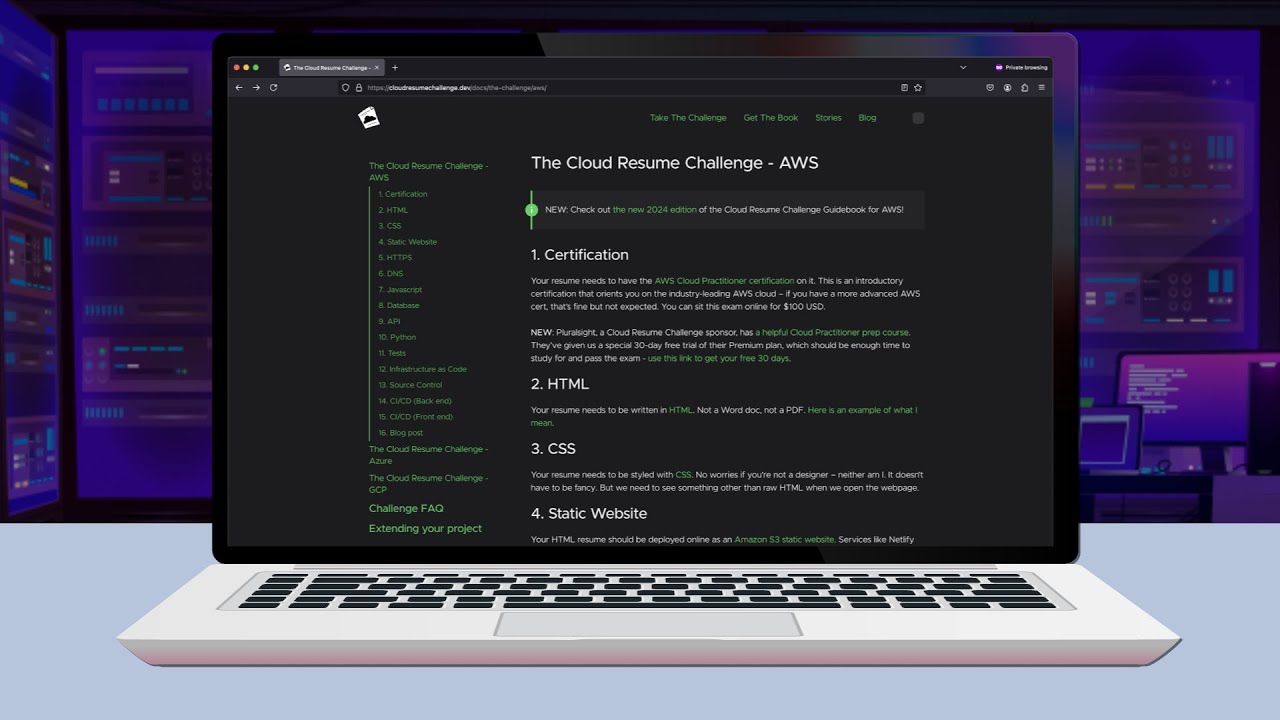Jump to 14. CI/CD (Back end) in sidebar
Viewport: 1280px width, 720px height.
[x=415, y=401]
